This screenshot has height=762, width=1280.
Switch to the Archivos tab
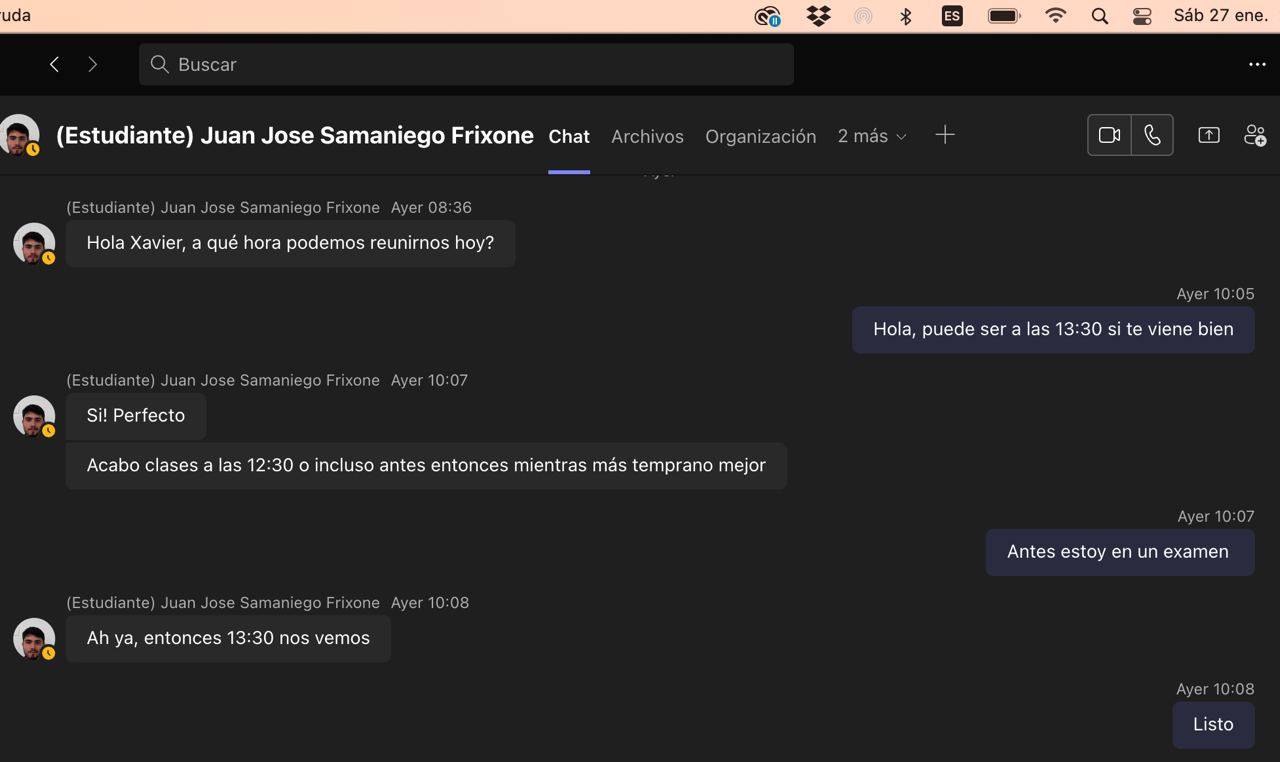(647, 136)
